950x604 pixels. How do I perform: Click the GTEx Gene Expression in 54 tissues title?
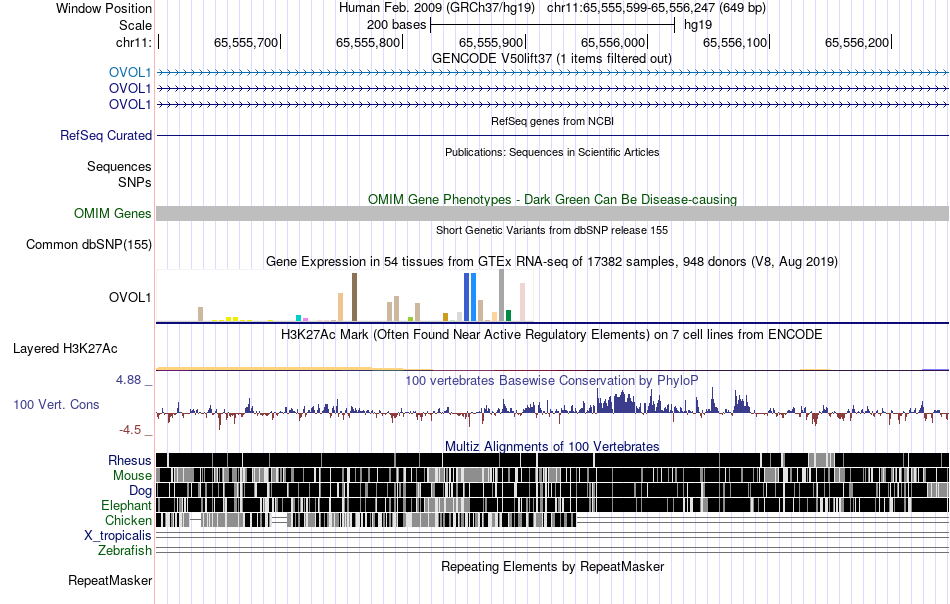552,262
